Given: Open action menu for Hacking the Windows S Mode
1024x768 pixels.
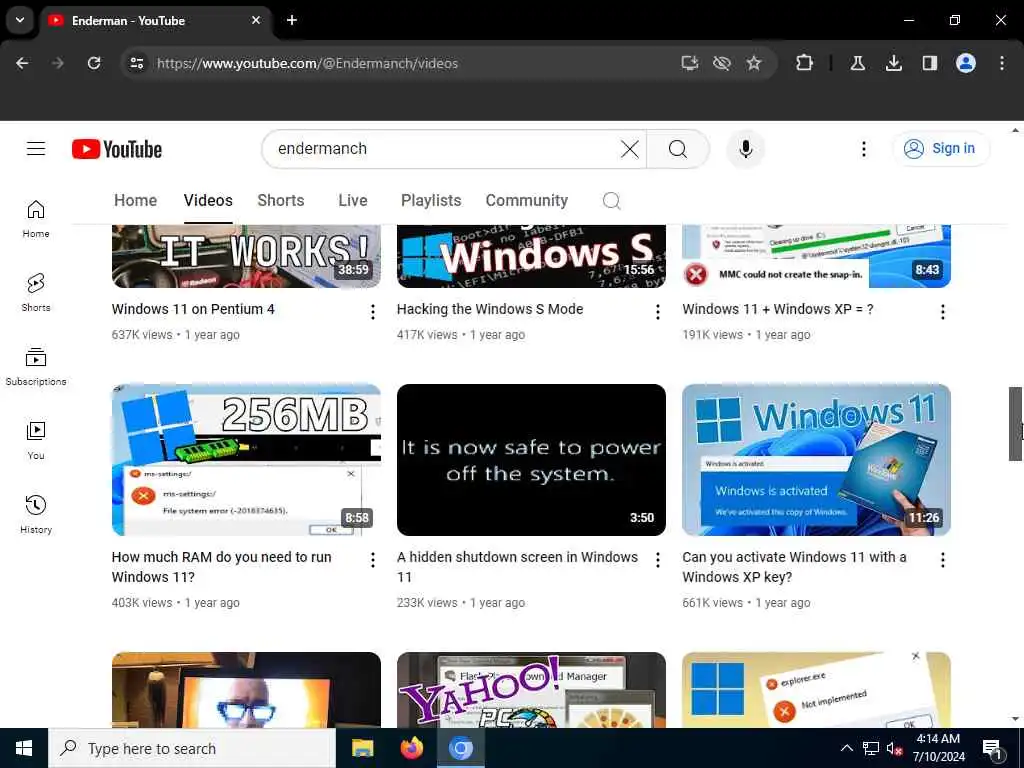Looking at the screenshot, I should [x=658, y=312].
